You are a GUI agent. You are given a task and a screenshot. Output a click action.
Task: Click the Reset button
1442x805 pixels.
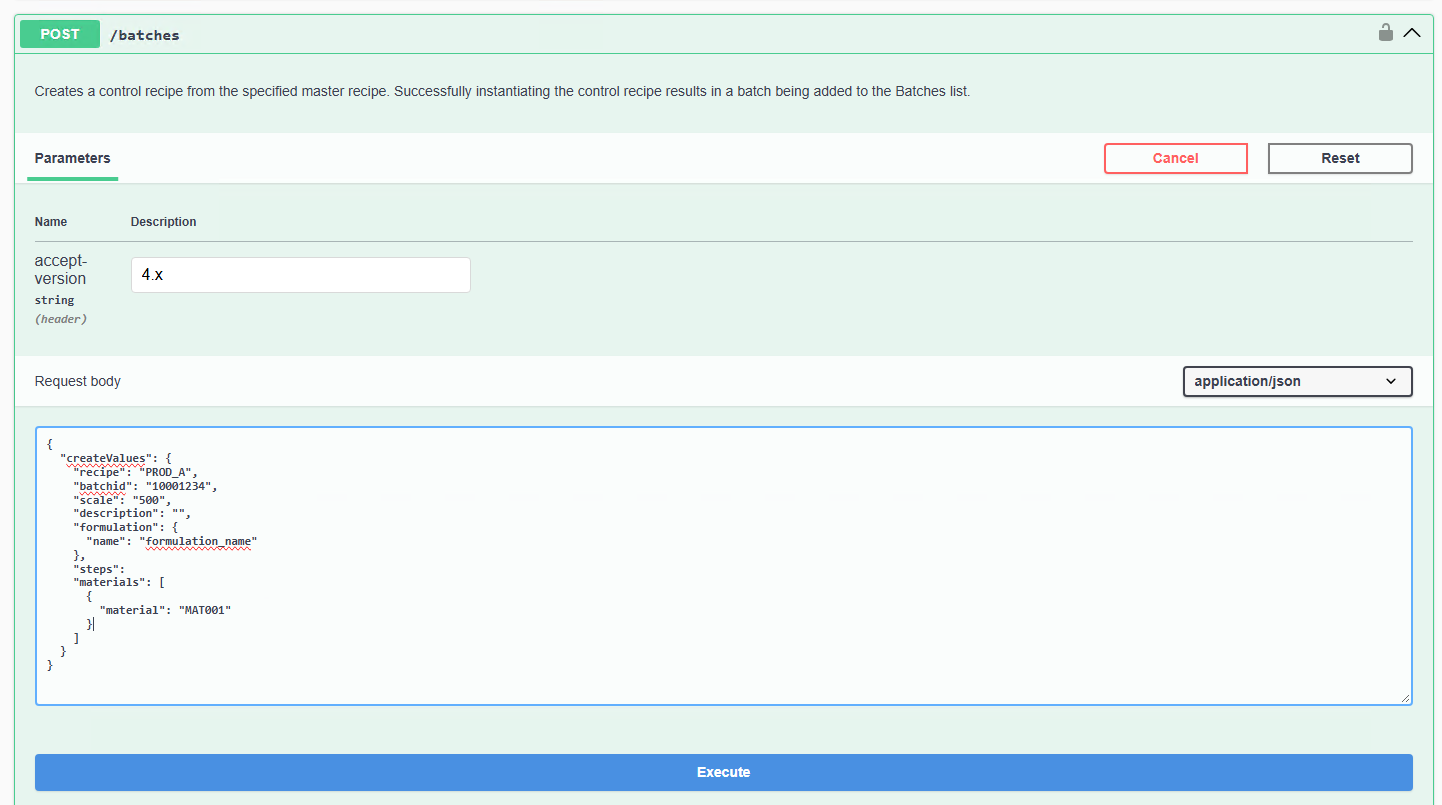tap(1340, 158)
